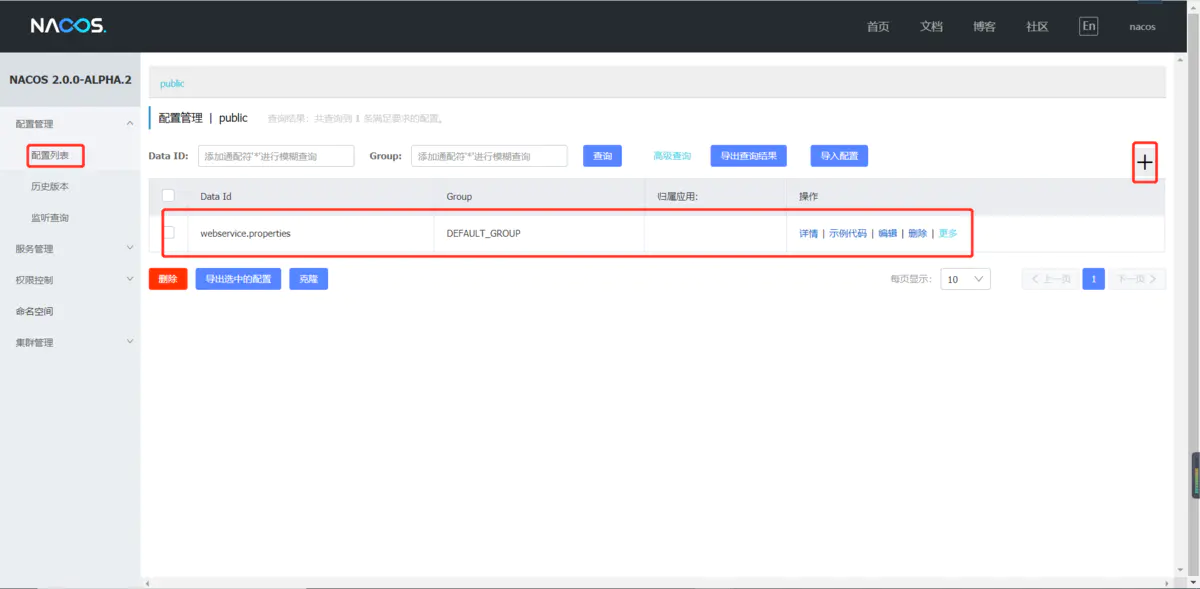Open the page size dropdown showing 10

[966, 279]
